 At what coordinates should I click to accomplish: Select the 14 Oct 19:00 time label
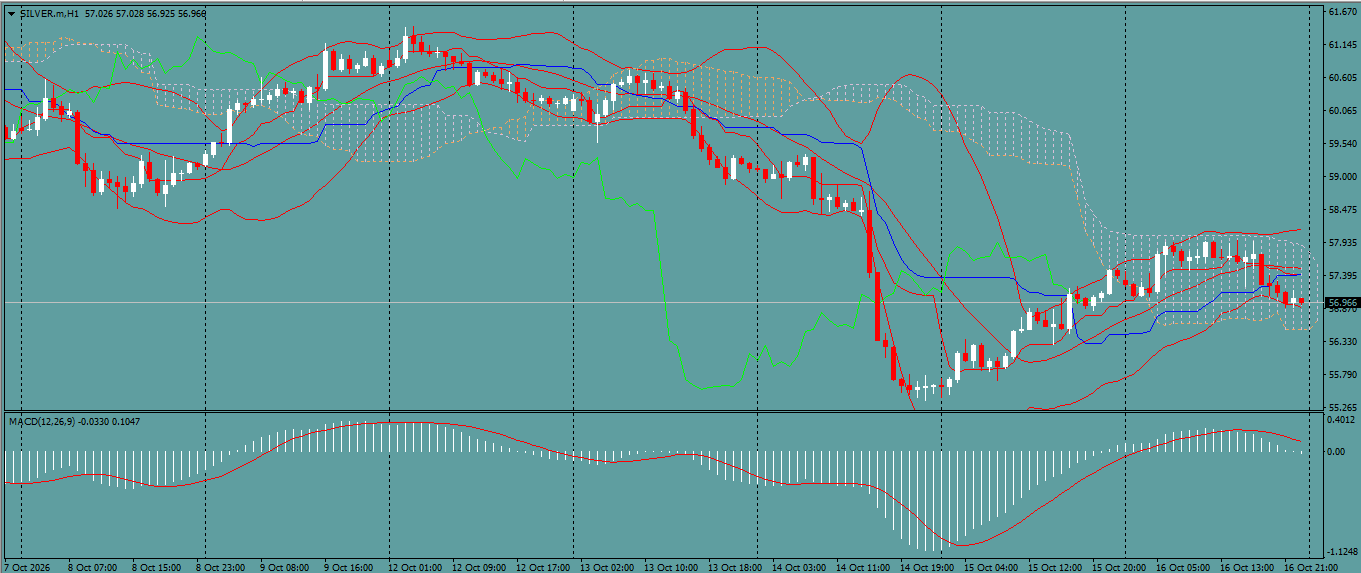[x=928, y=567]
